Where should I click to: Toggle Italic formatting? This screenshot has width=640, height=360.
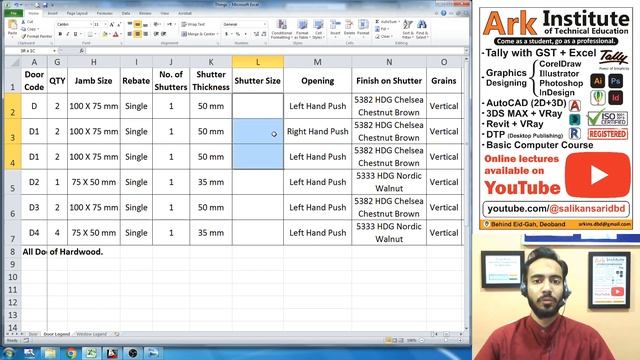pos(68,34)
